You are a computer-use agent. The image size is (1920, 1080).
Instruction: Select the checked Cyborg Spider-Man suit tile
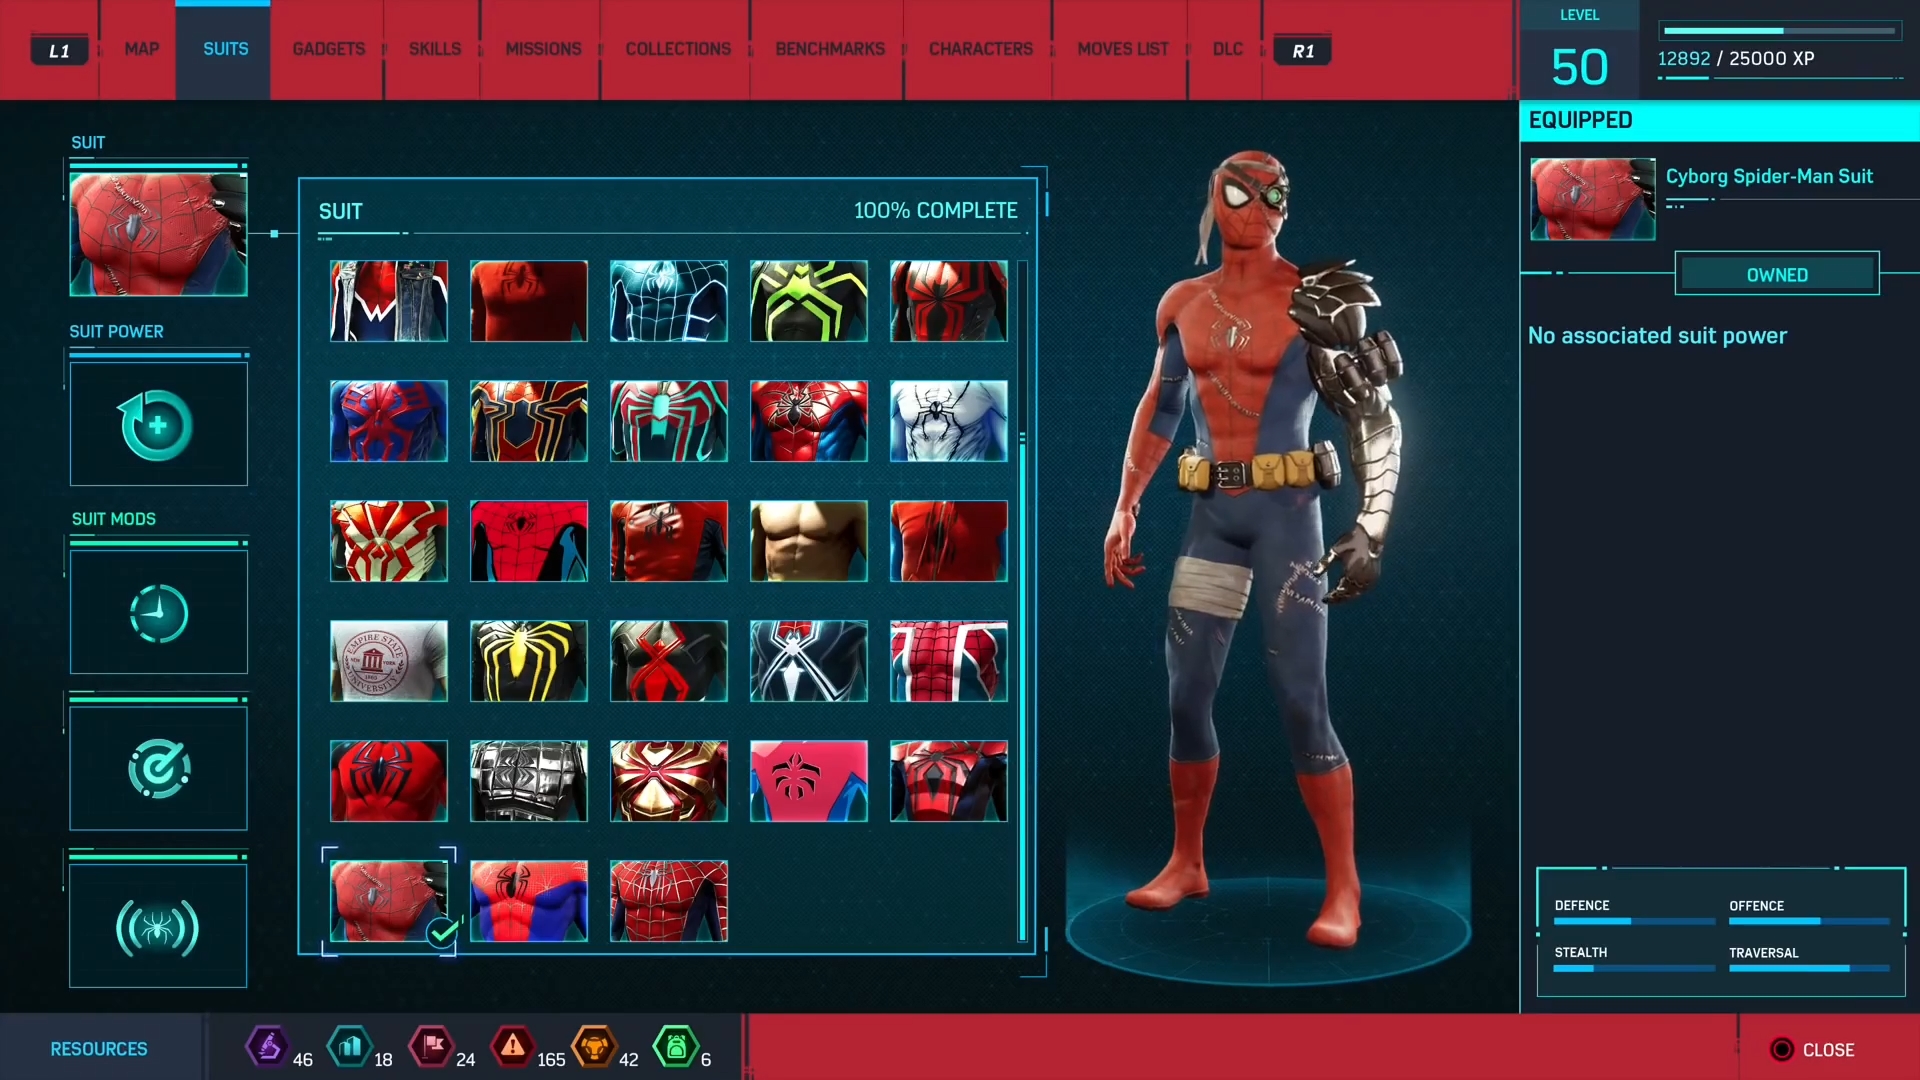pos(389,901)
